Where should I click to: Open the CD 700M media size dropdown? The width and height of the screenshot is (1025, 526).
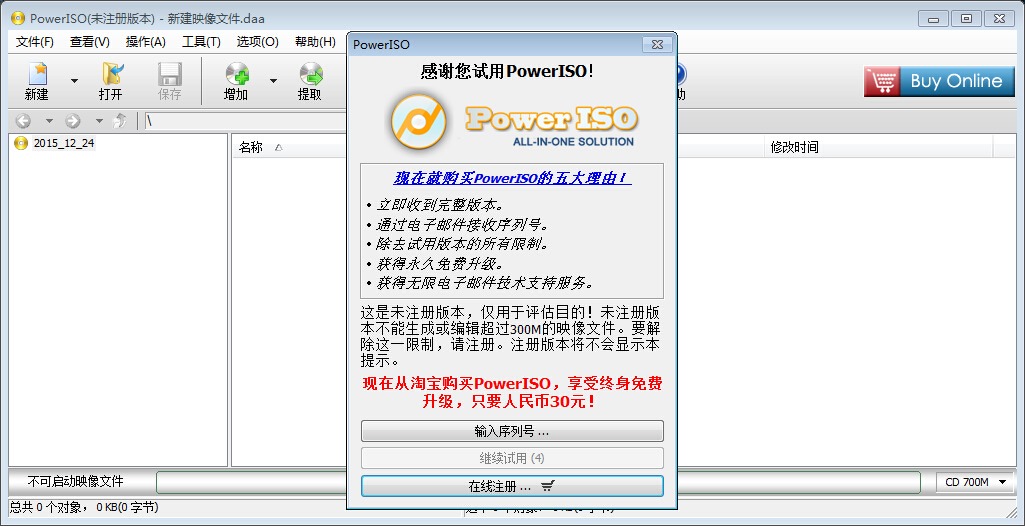pos(975,483)
